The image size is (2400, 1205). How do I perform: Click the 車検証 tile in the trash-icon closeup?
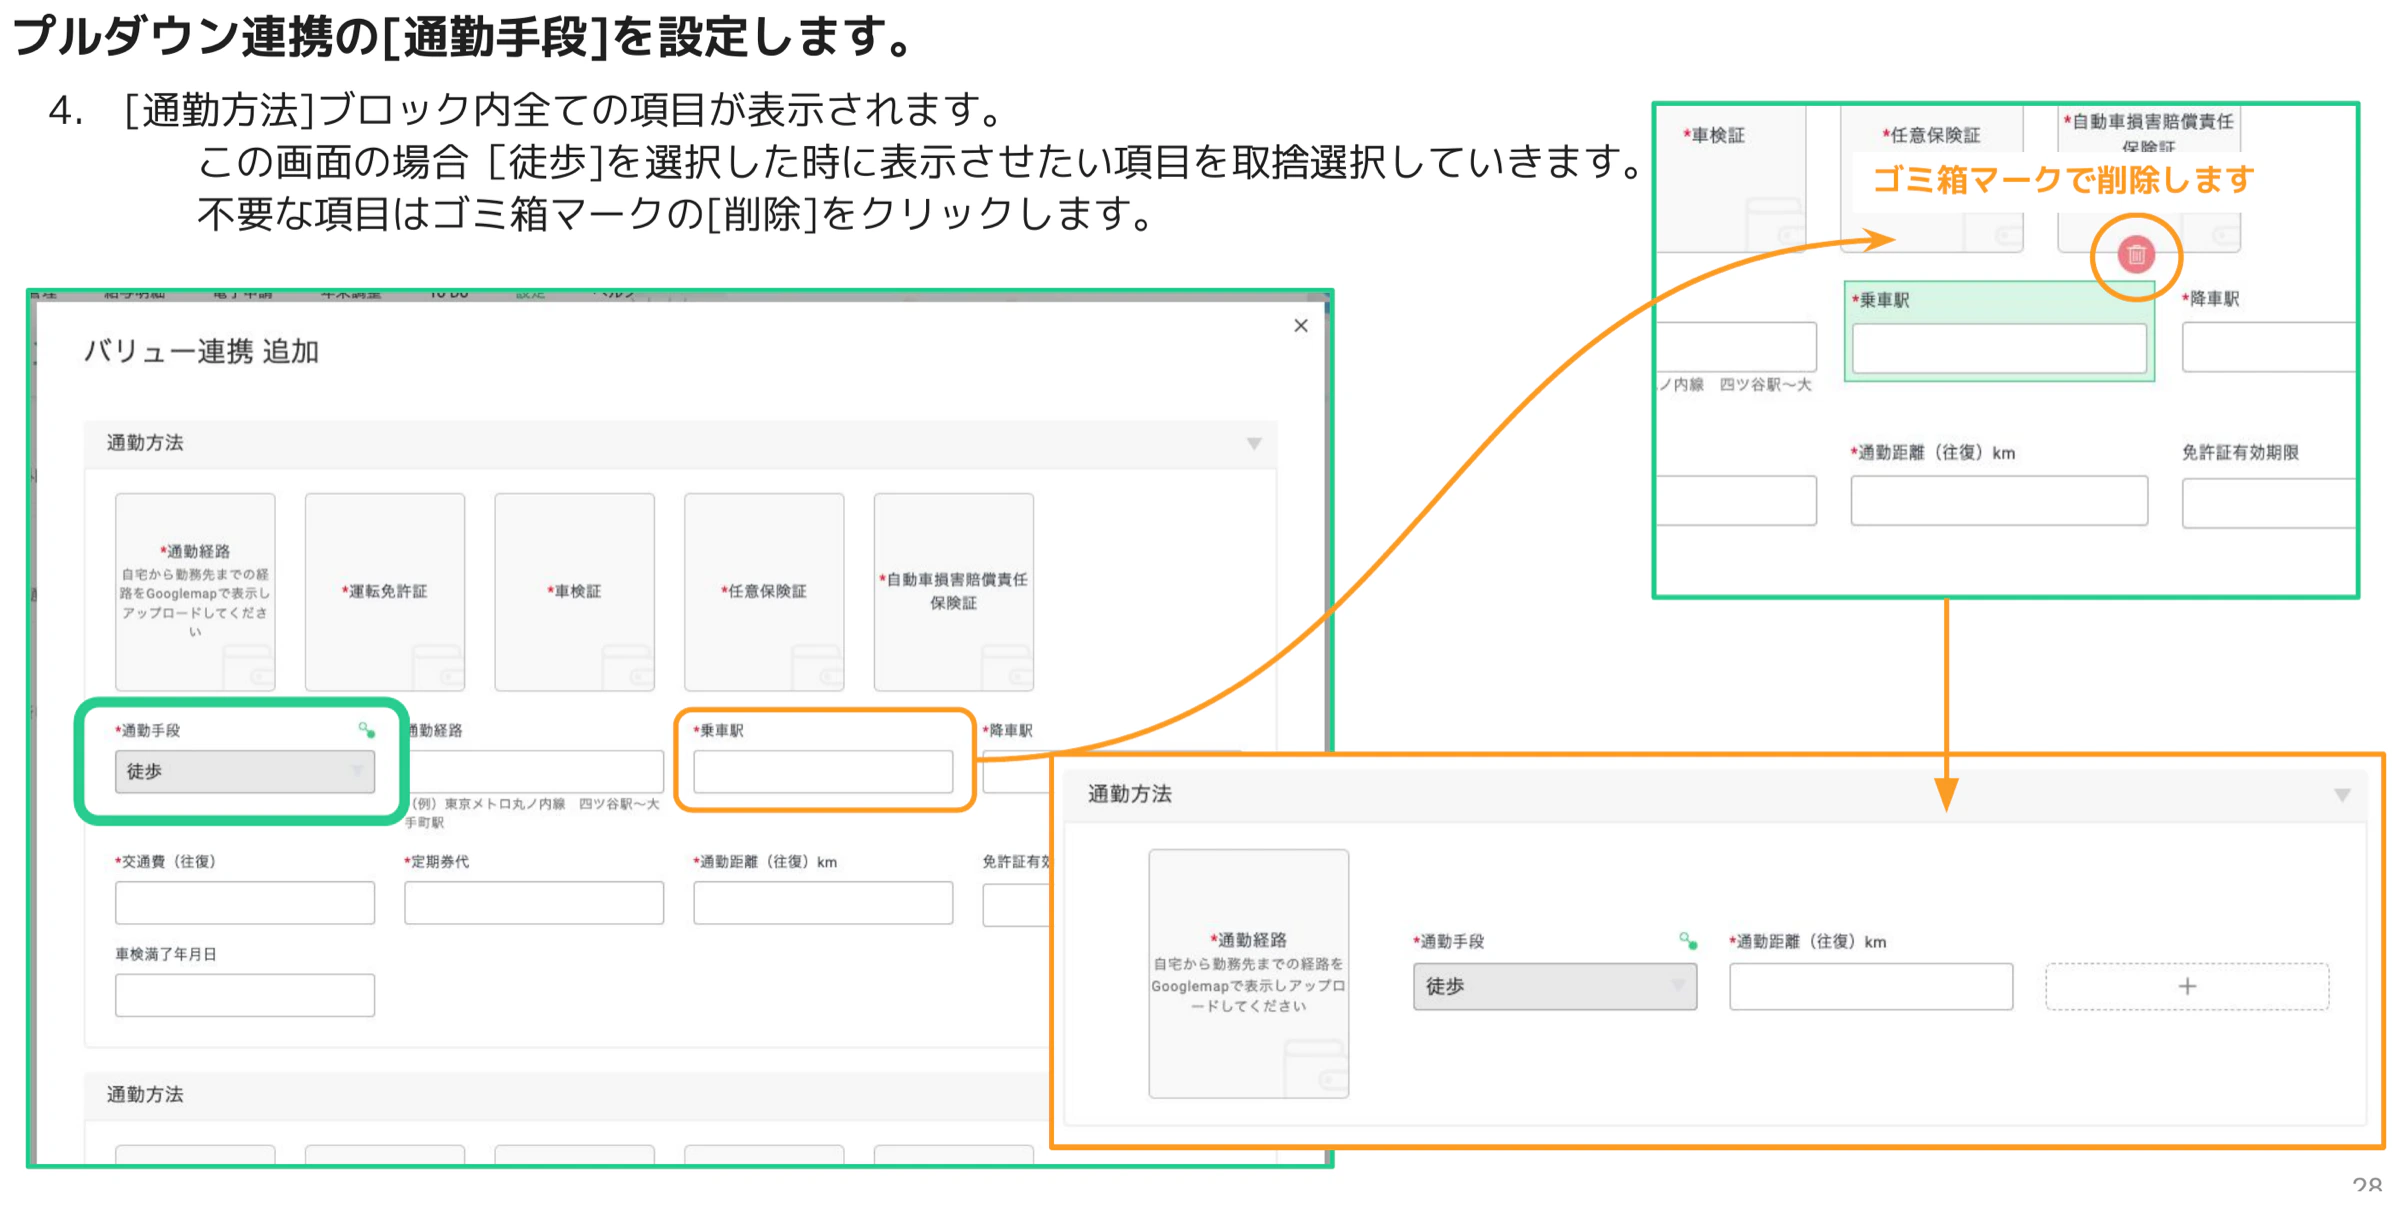pos(1733,178)
